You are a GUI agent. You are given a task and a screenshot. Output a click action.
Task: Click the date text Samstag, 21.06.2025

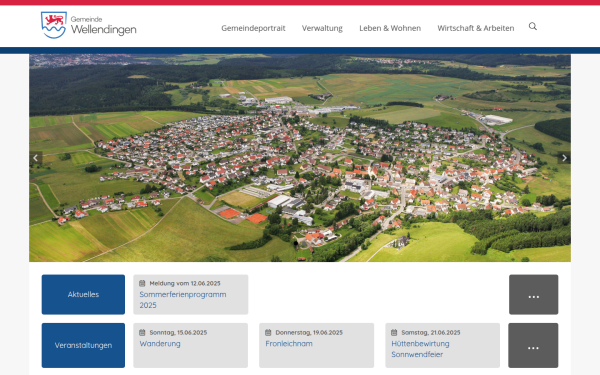(x=430, y=333)
